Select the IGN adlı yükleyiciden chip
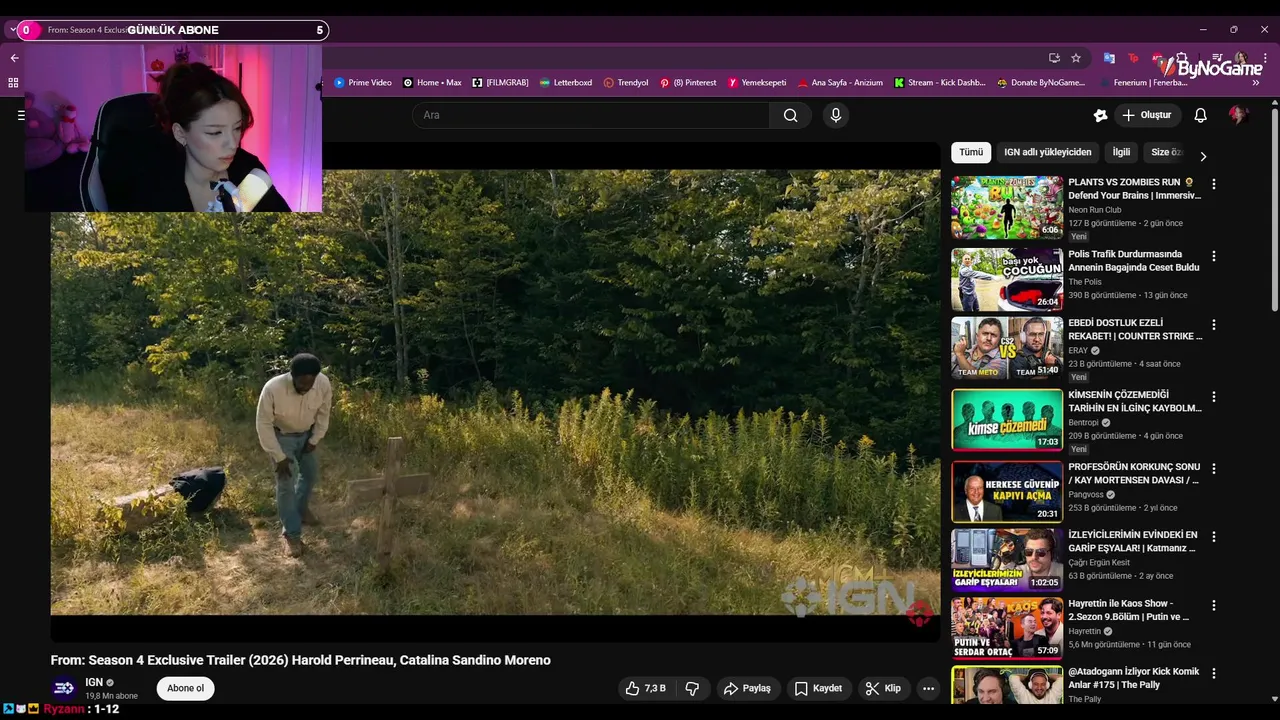1280x720 pixels. pyautogui.click(x=1048, y=153)
